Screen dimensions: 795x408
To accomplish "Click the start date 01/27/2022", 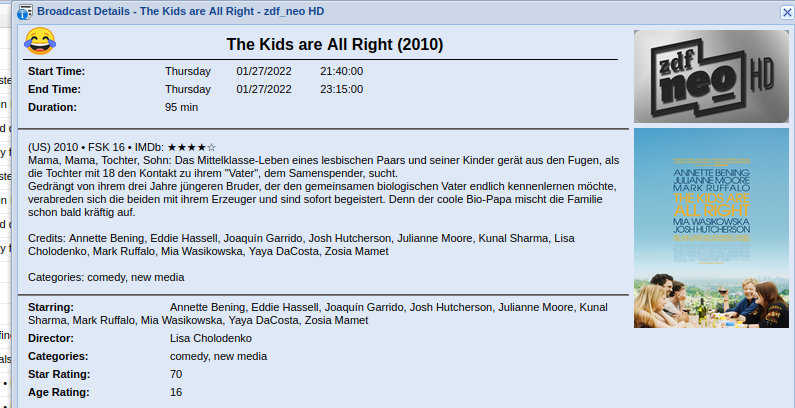I will [x=264, y=71].
